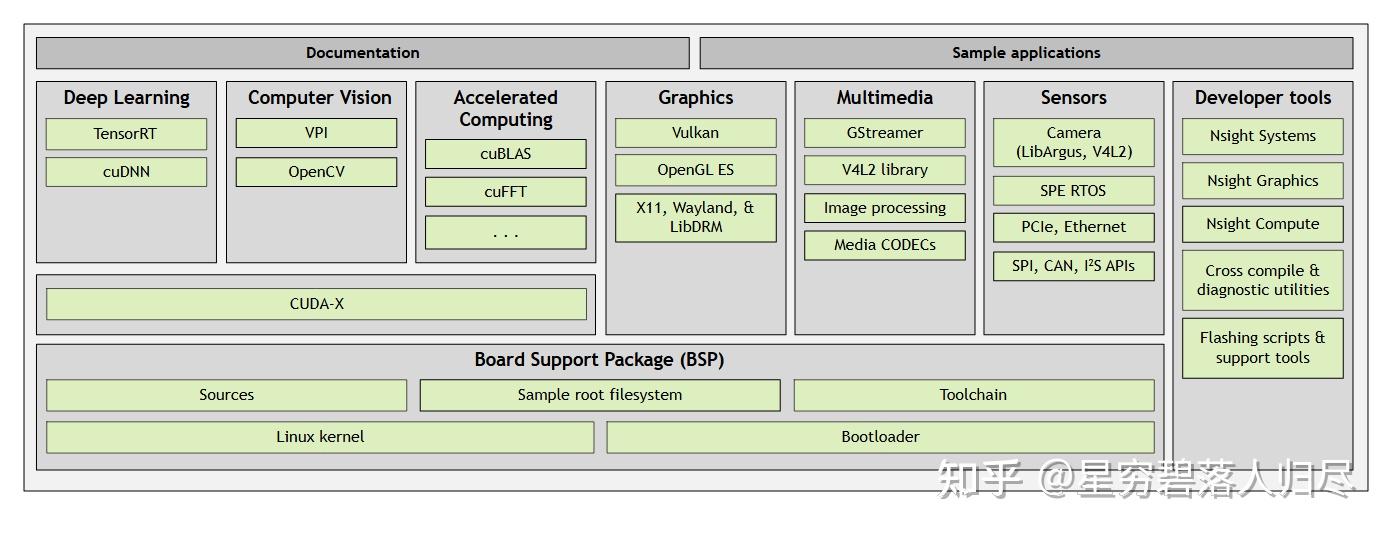The width and height of the screenshot is (1392, 537).
Task: Open the Sample applications bar
Action: [1026, 53]
